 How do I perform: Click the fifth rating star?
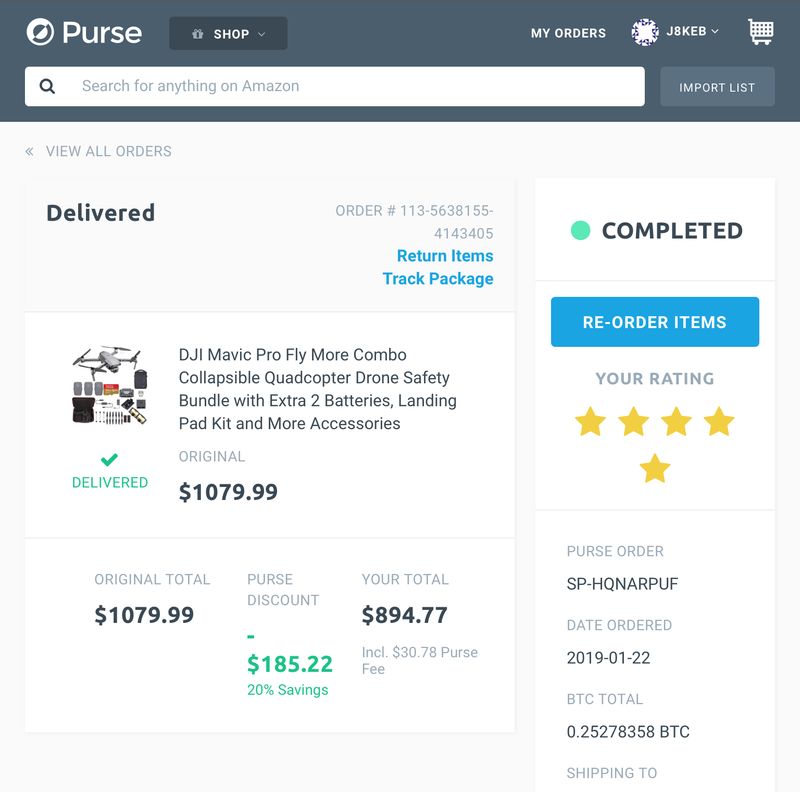pyautogui.click(x=655, y=468)
